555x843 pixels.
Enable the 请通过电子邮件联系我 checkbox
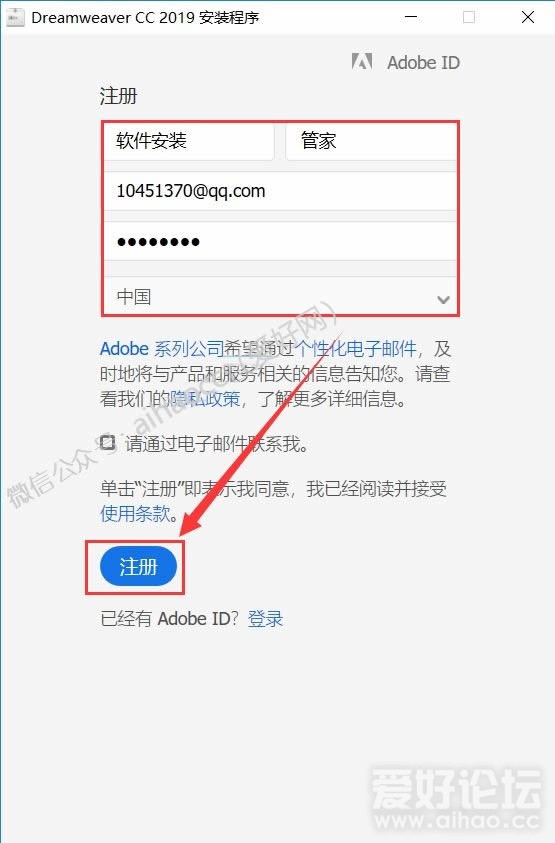click(108, 442)
